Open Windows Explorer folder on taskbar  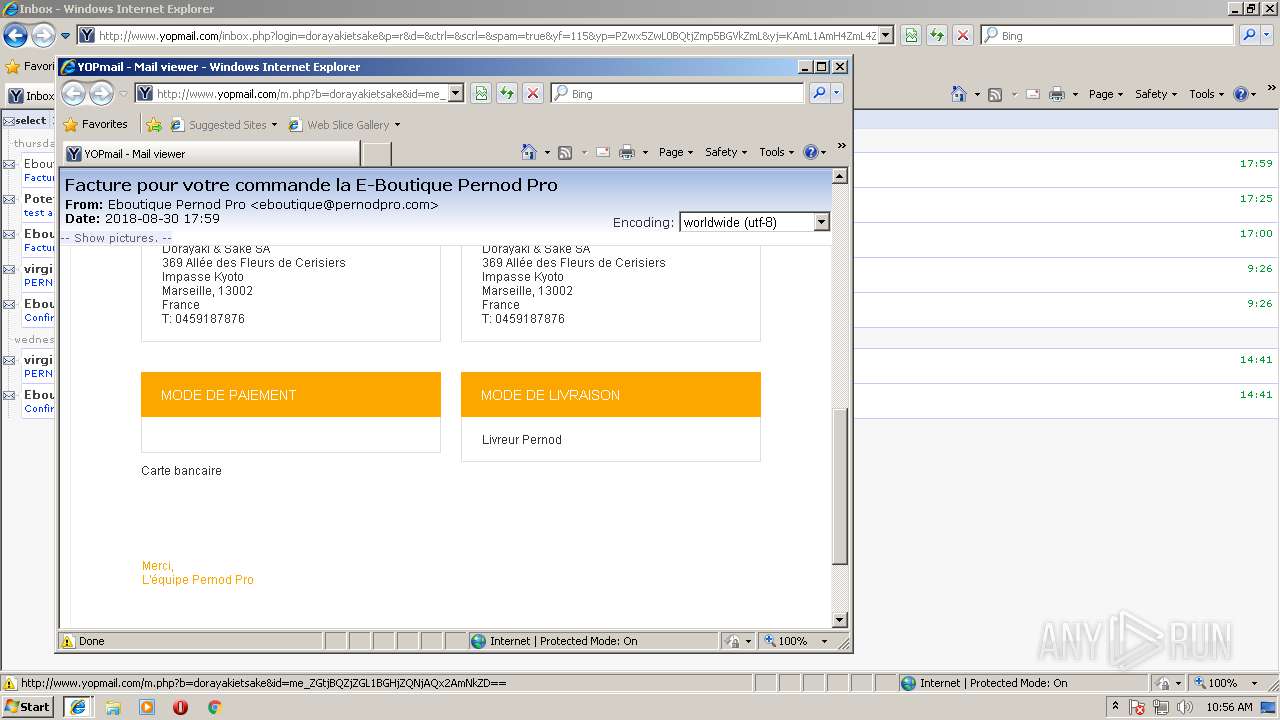coord(113,707)
